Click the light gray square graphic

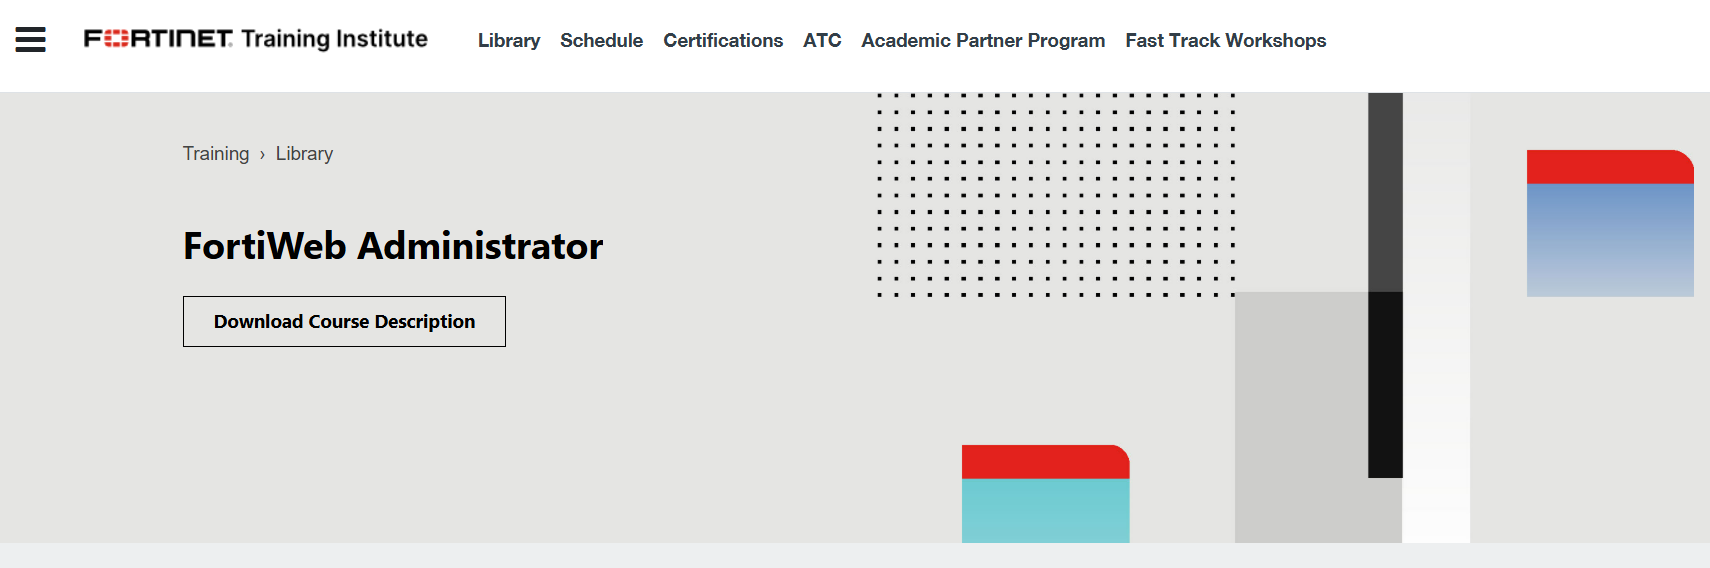tap(1302, 417)
